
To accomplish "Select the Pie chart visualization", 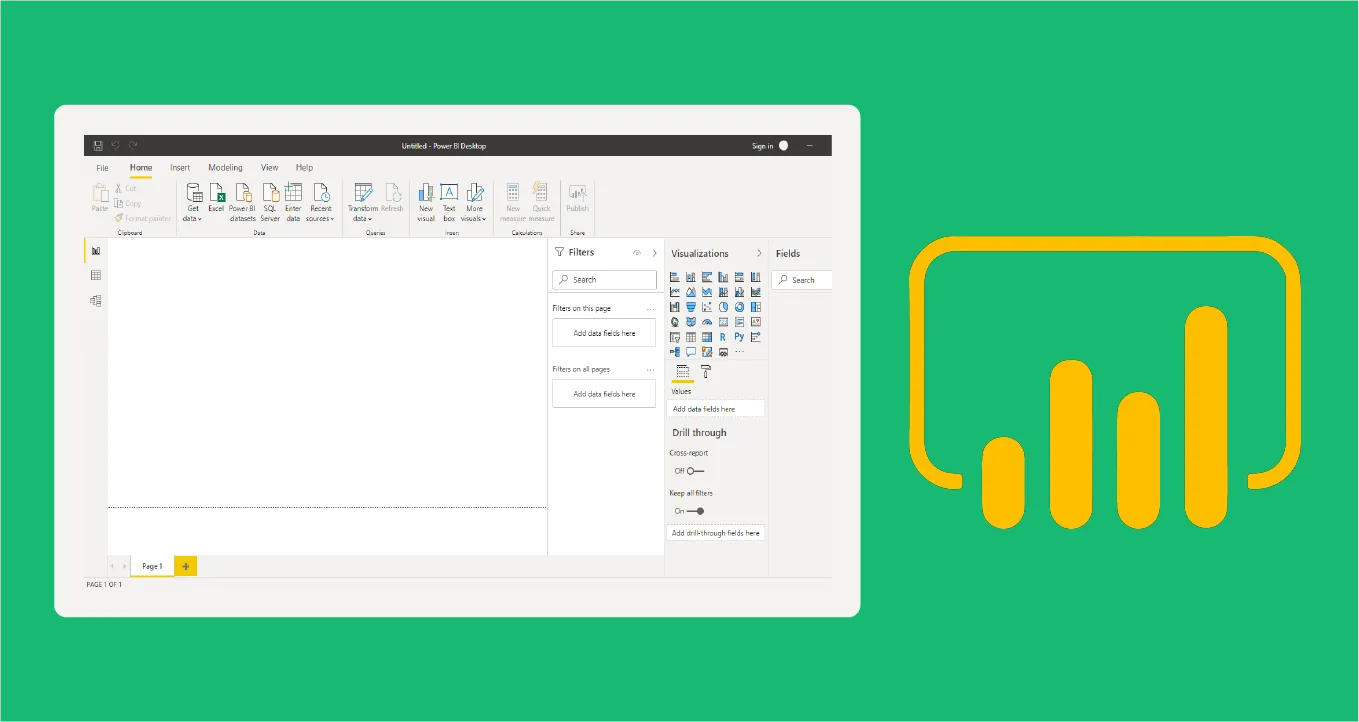I will coord(723,307).
